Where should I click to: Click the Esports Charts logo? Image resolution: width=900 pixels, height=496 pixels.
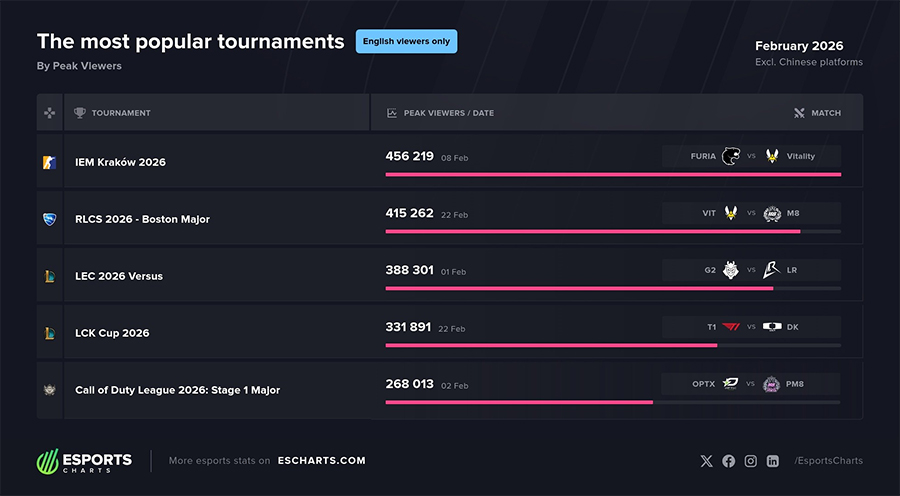click(x=84, y=461)
